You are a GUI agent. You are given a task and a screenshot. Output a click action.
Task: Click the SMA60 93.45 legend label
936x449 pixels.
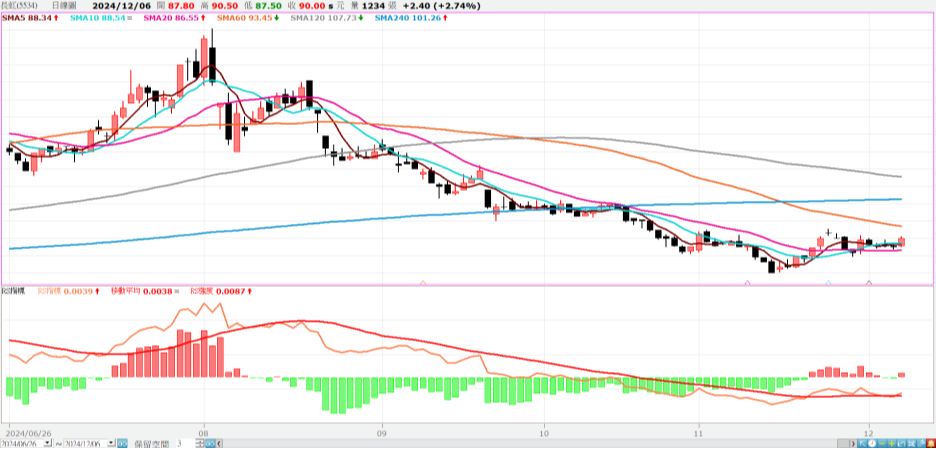(248, 18)
